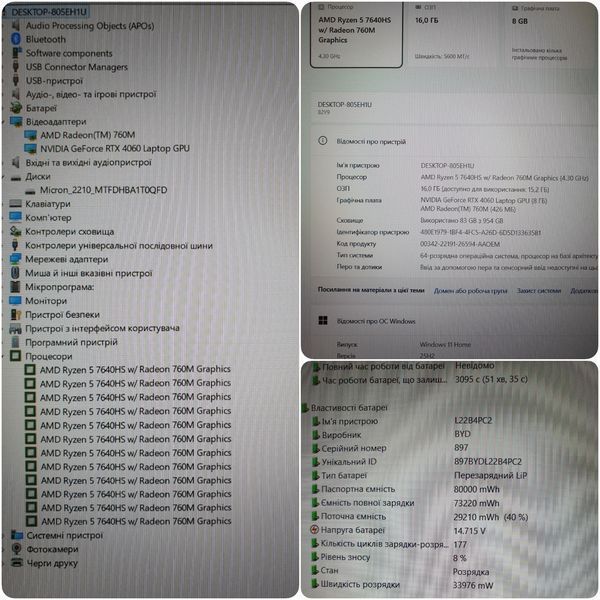Click the Windows 11 Home edition value
The image size is (600, 600).
tap(445, 344)
